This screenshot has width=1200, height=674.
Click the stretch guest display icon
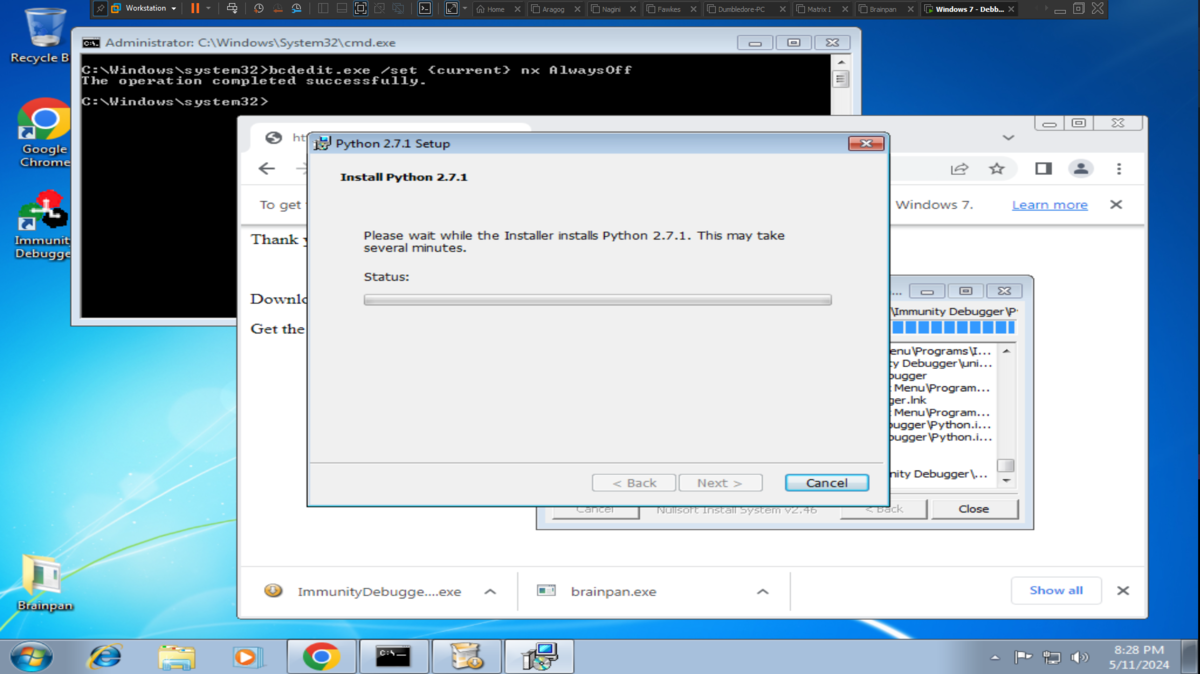tap(452, 8)
